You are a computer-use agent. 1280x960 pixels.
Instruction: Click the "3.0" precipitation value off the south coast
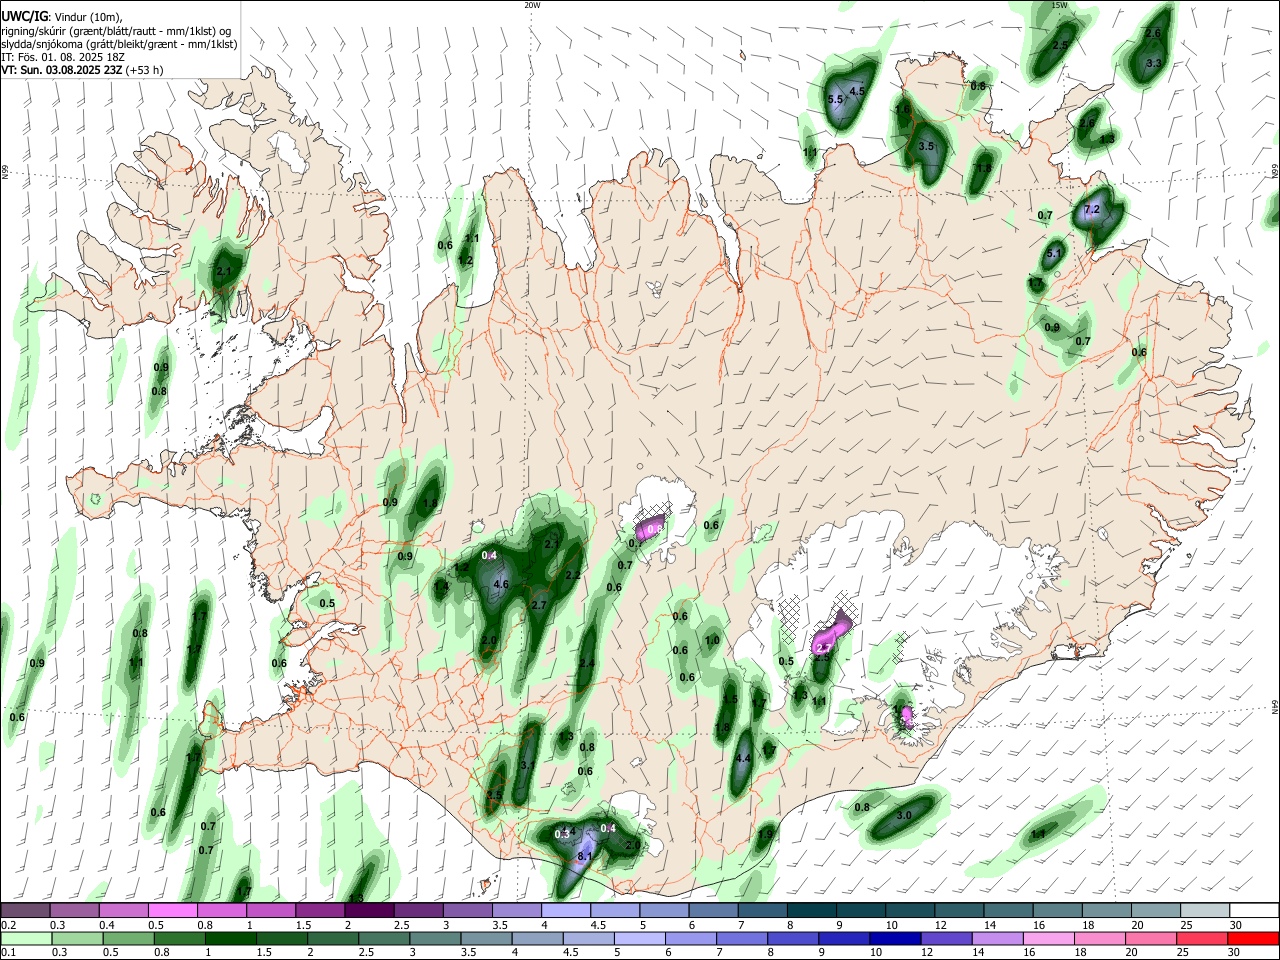904,816
